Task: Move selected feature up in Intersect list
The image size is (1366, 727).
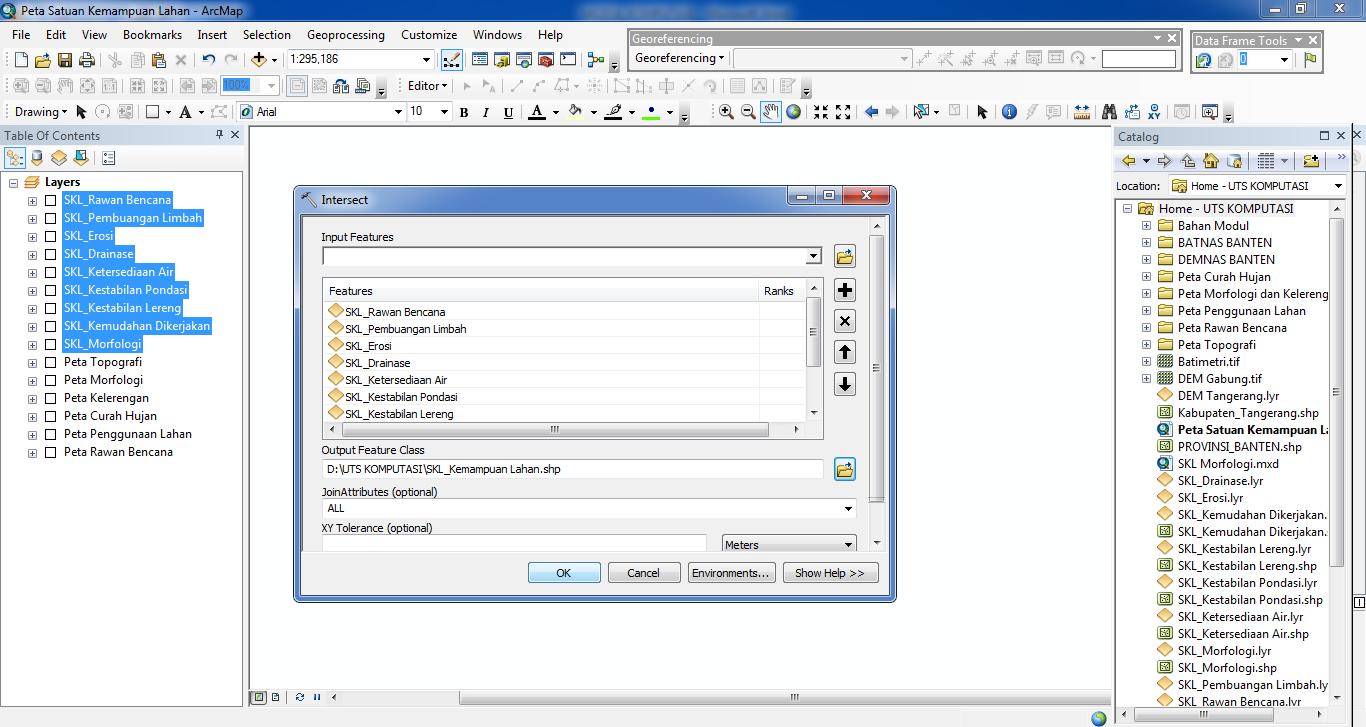Action: click(x=845, y=352)
